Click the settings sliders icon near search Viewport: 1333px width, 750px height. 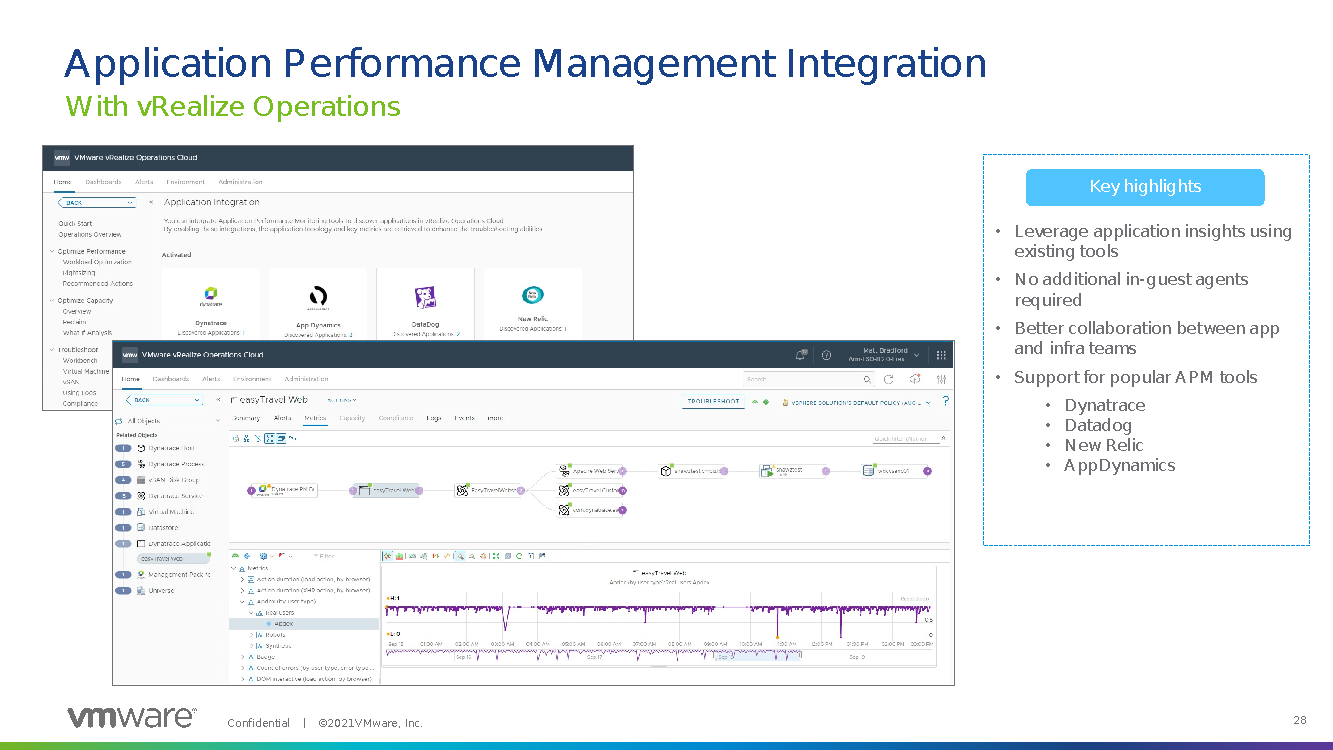941,380
